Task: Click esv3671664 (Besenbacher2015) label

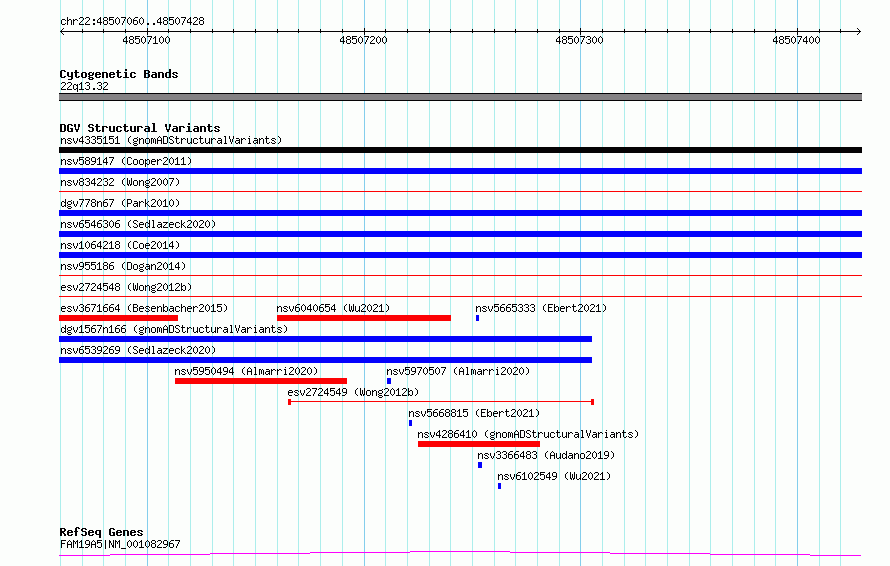Action: pos(144,308)
